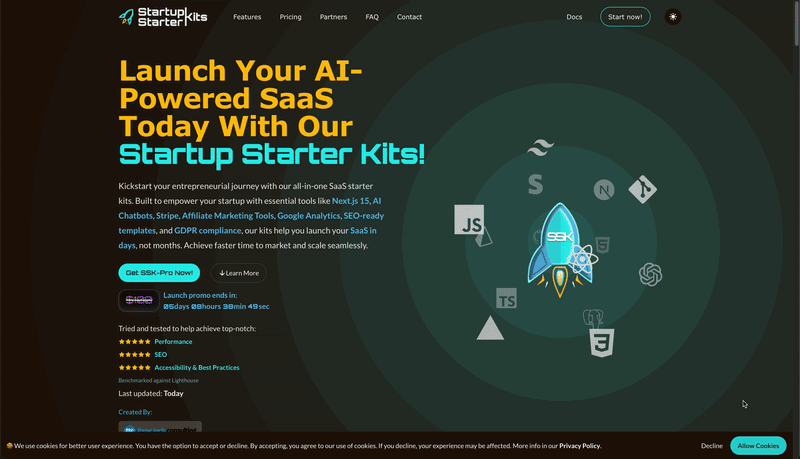This screenshot has width=800, height=459.
Task: Allow Cookies in the cookie banner
Action: pyautogui.click(x=758, y=446)
